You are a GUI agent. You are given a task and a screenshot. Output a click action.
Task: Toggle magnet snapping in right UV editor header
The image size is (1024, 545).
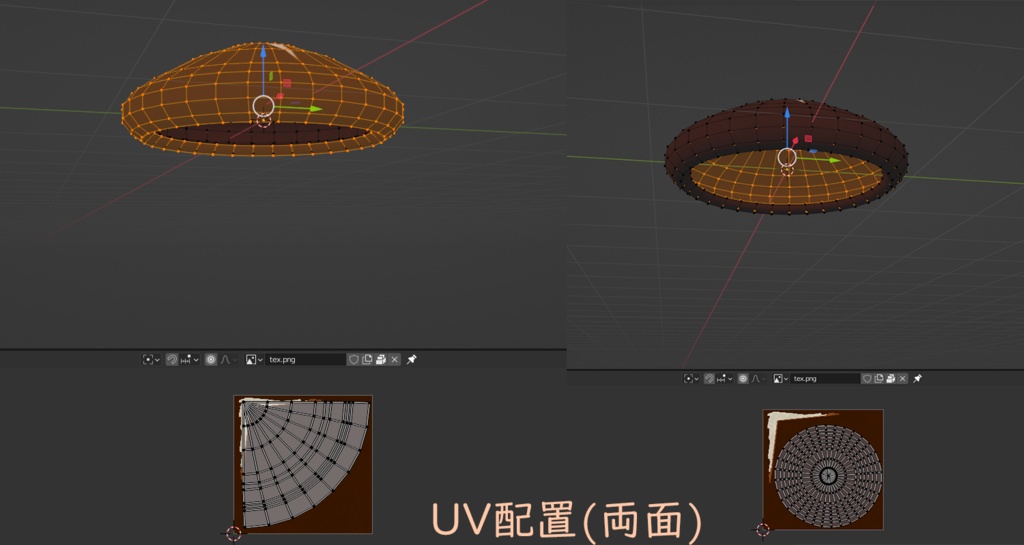[709, 379]
